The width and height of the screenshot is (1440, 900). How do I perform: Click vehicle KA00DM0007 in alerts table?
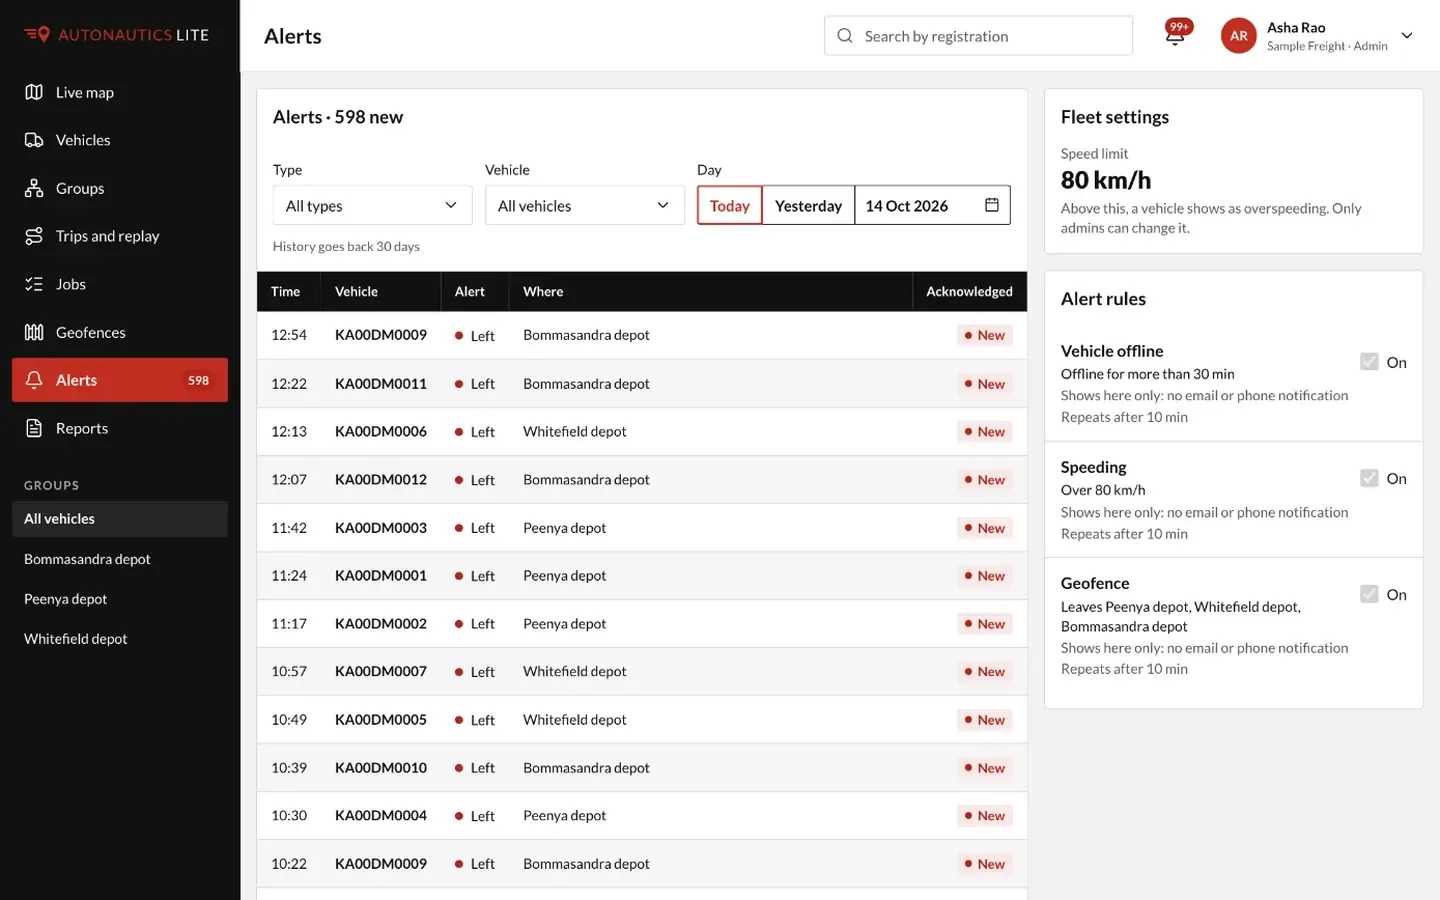click(x=381, y=671)
